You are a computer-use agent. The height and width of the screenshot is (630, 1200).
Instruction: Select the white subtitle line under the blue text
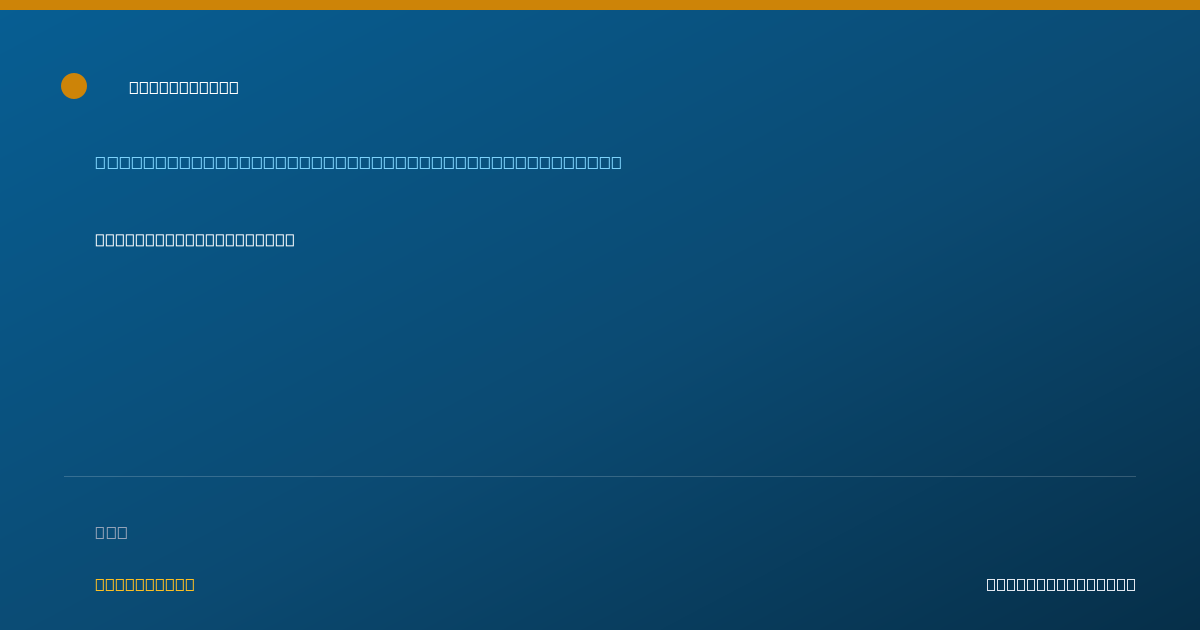[x=195, y=240]
